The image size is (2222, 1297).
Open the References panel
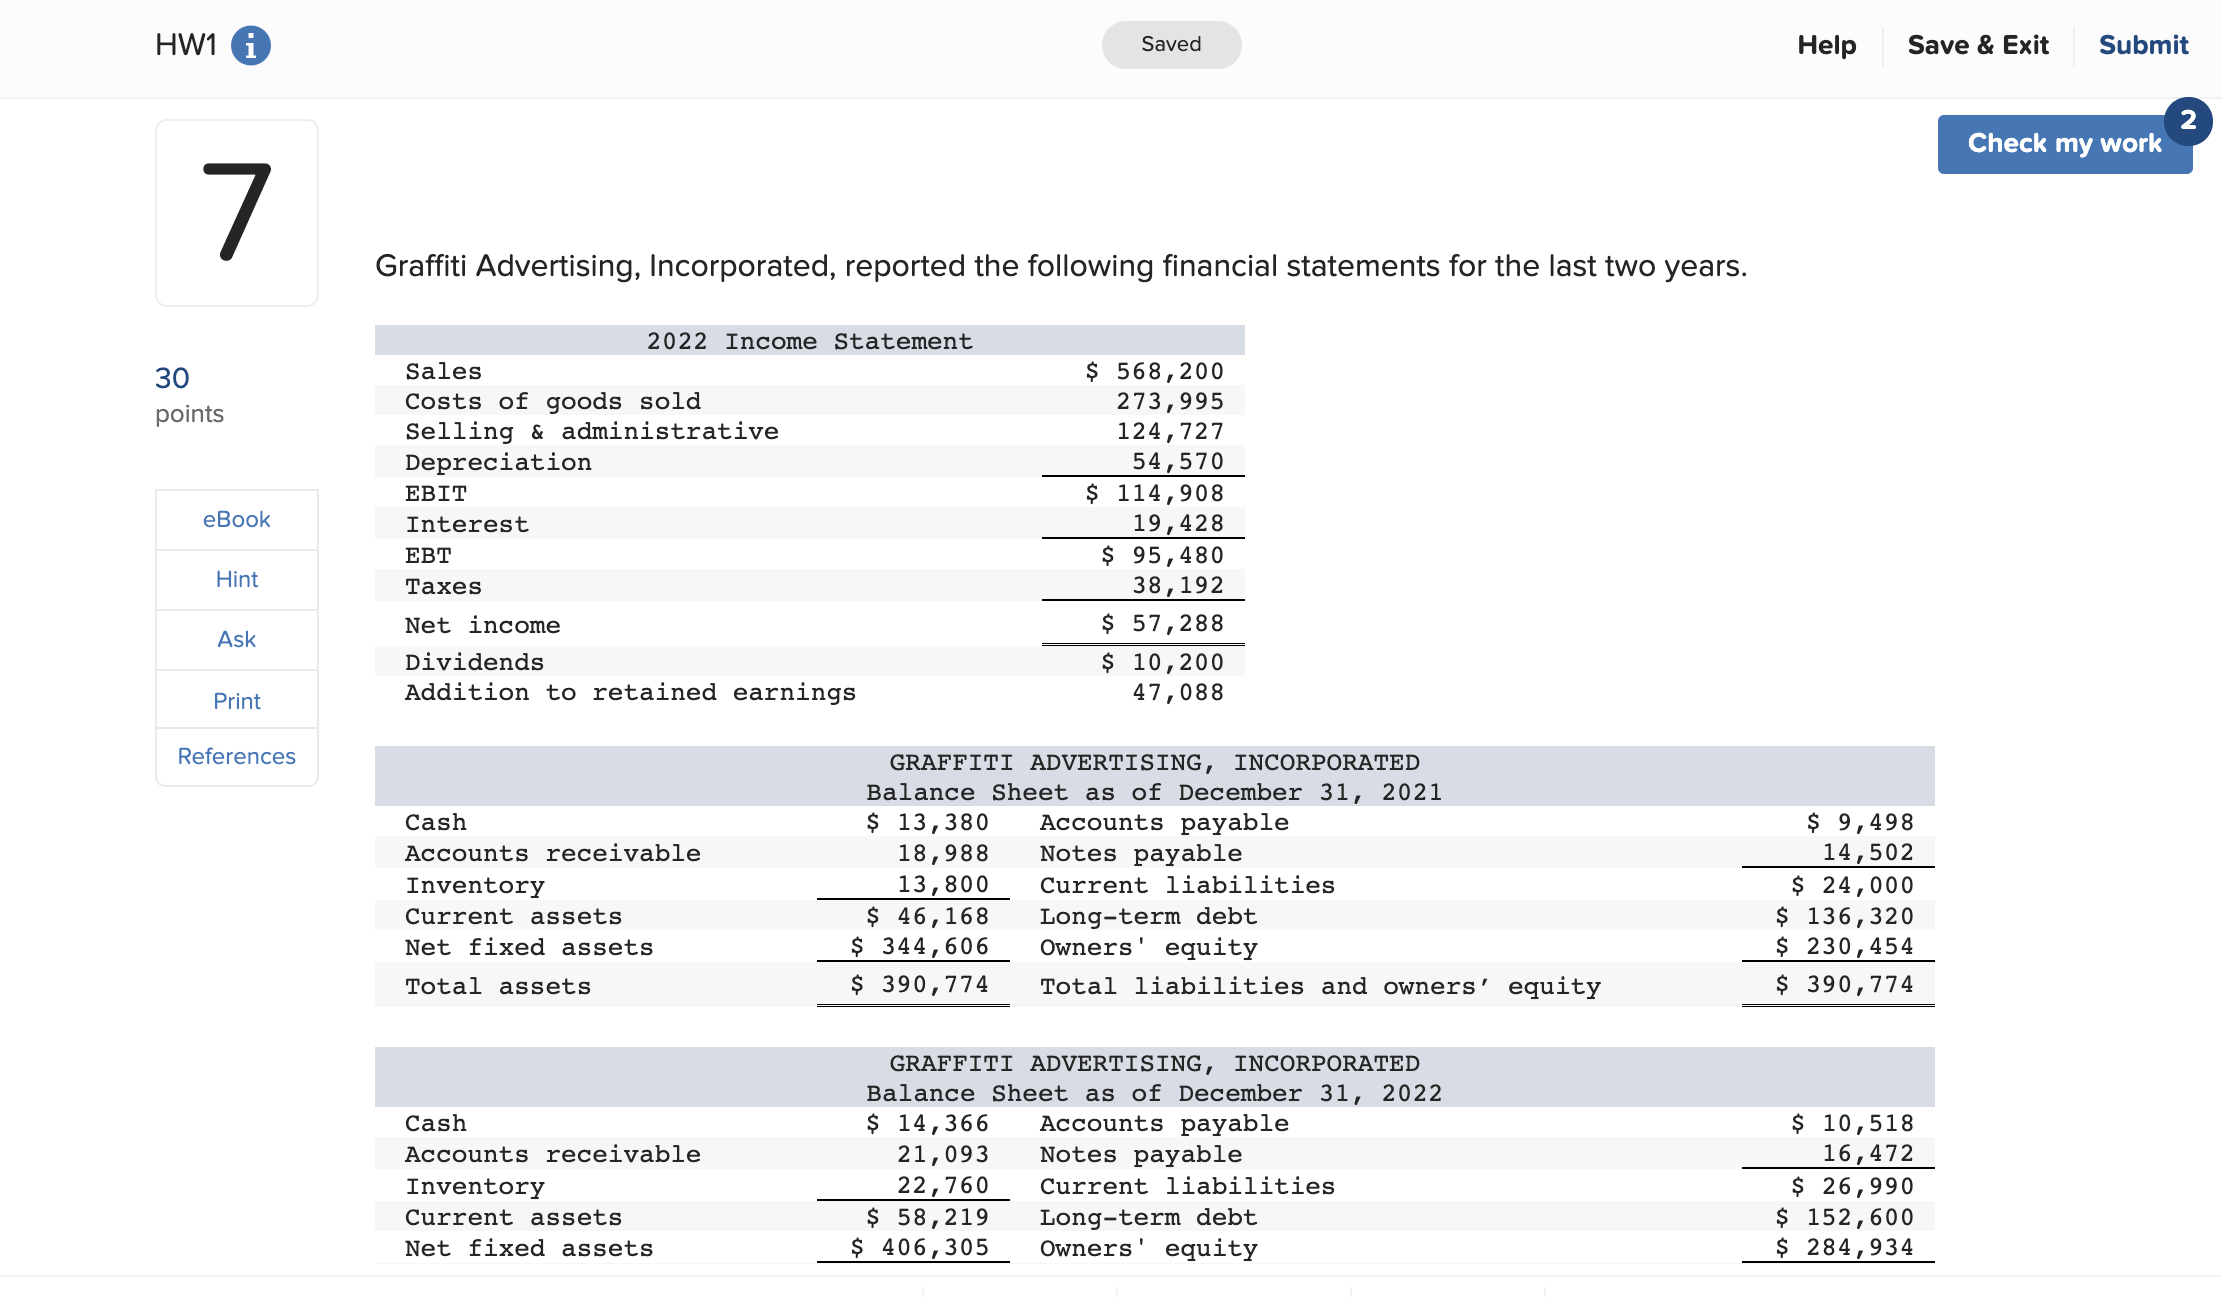tap(236, 756)
